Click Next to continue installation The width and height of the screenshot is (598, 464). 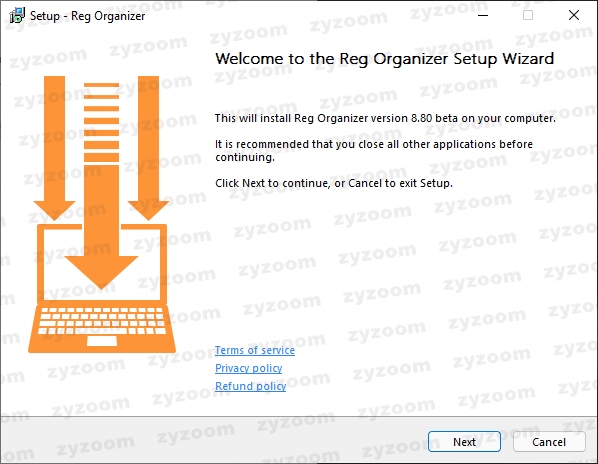pyautogui.click(x=464, y=442)
